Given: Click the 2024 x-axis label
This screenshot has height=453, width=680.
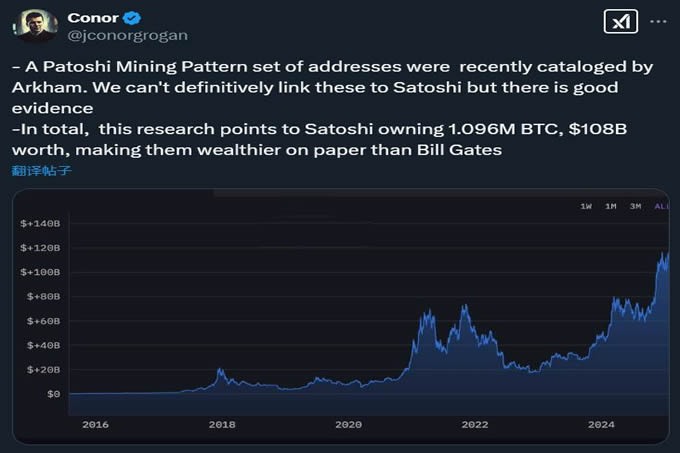Looking at the screenshot, I should click(x=601, y=425).
